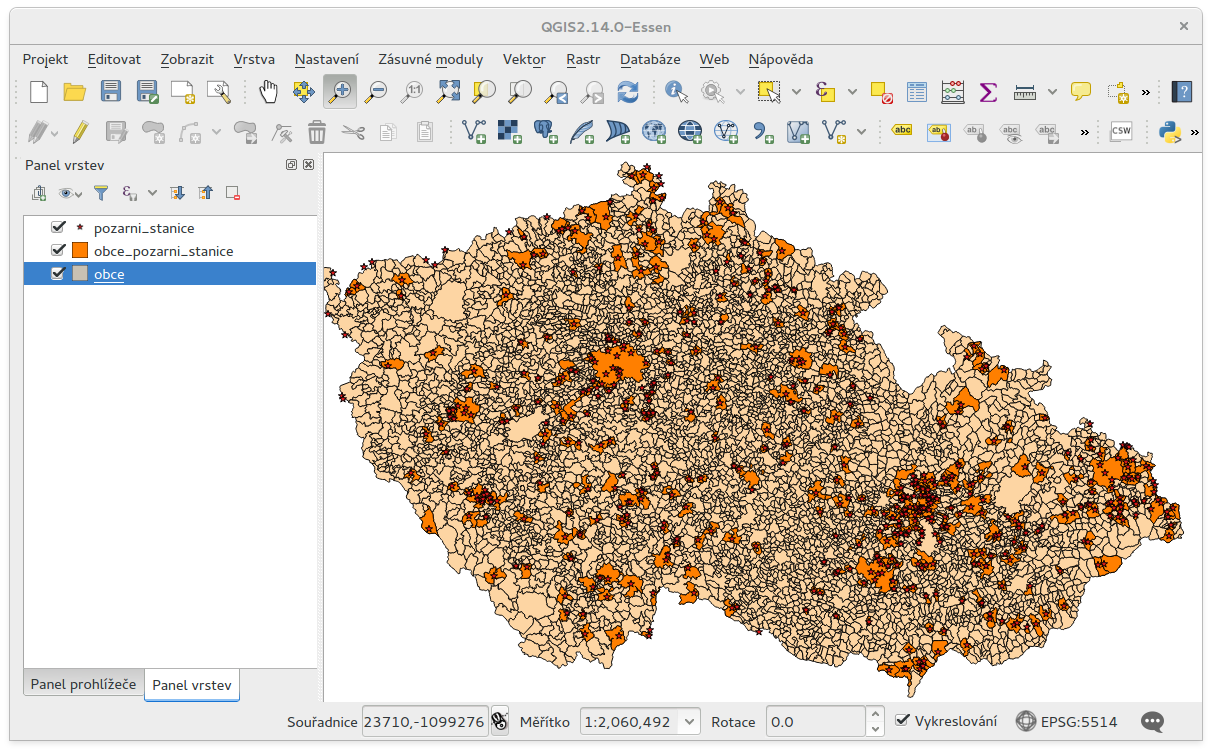Click Add Delimited Text Layer comma icon

[763, 131]
